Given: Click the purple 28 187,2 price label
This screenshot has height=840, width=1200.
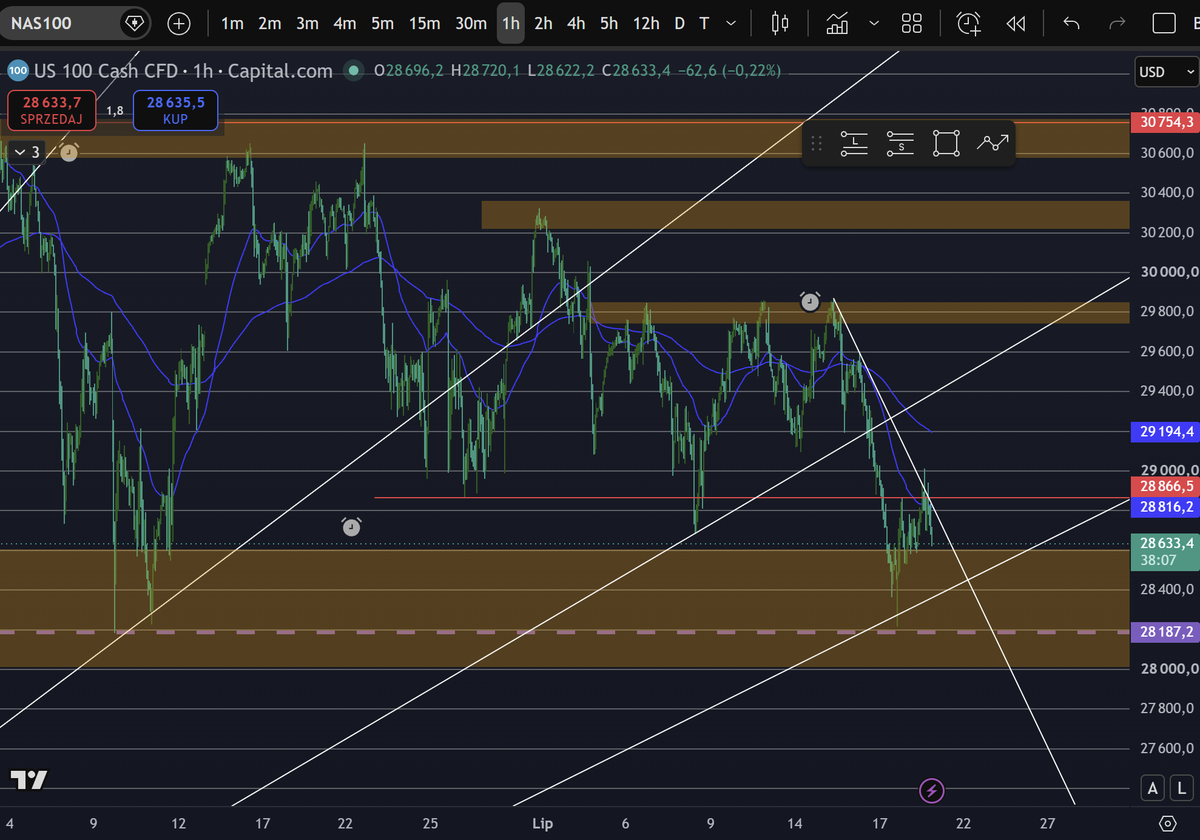Looking at the screenshot, I should (x=1163, y=631).
